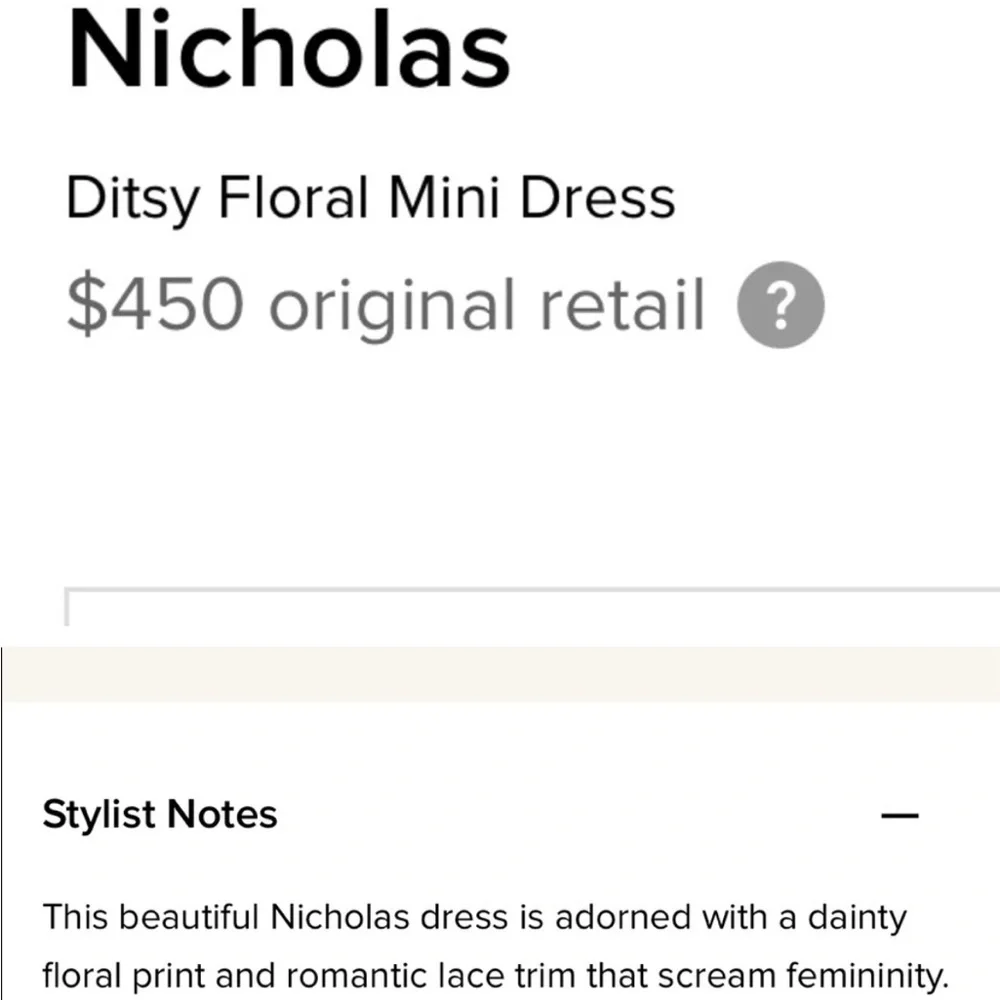Click the 'Nicholas' designer name
This screenshot has height=1000, width=1000.
(x=288, y=50)
